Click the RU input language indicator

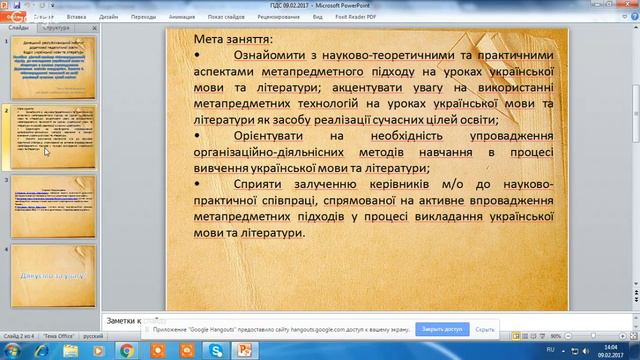point(550,350)
